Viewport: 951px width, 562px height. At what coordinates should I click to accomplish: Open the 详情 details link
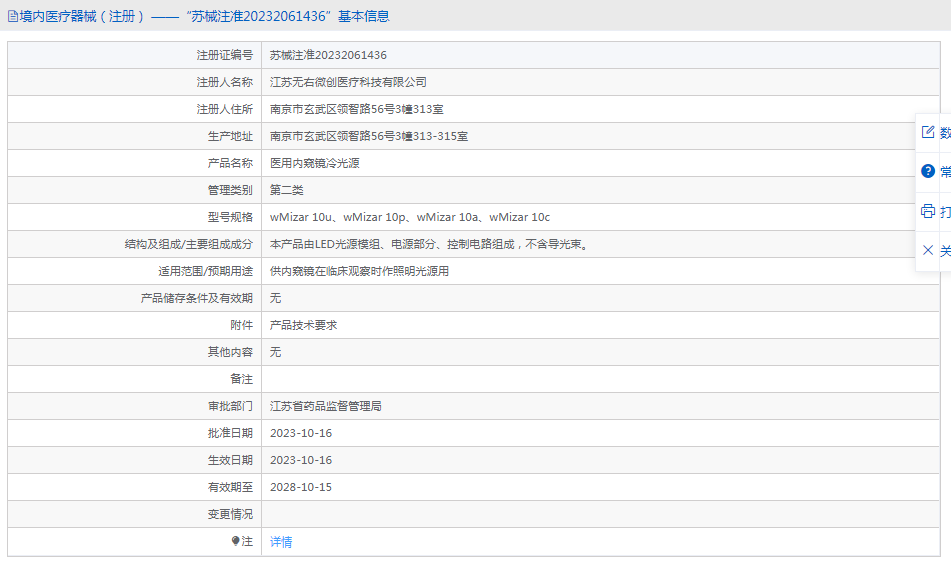tap(281, 542)
